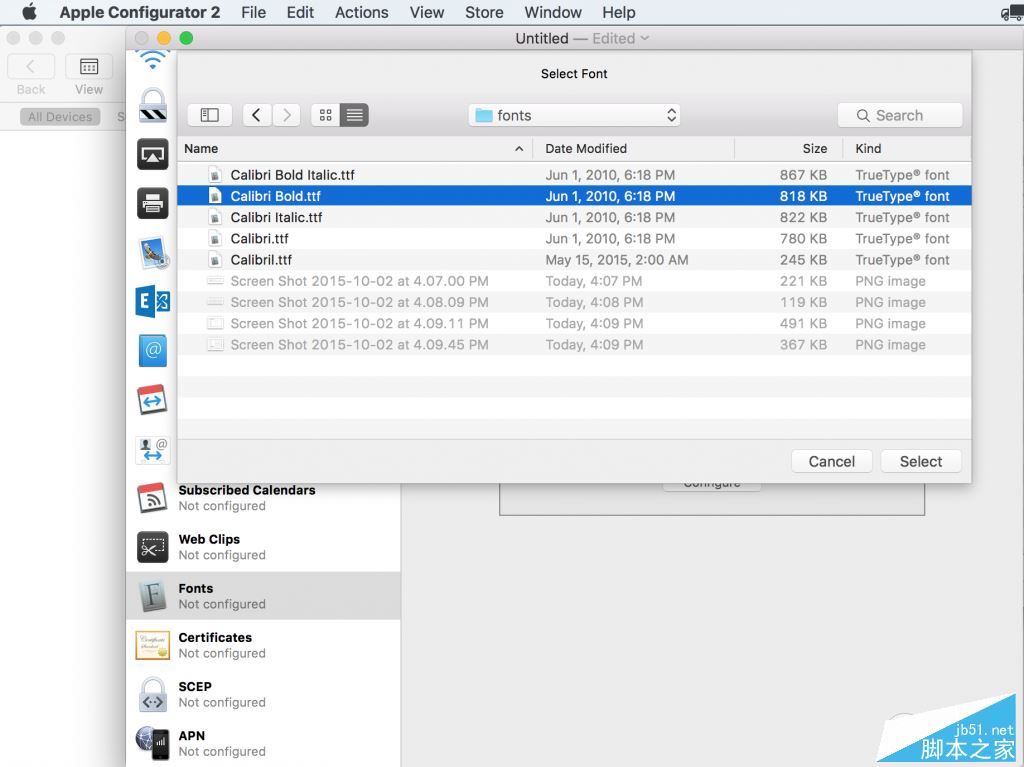Image resolution: width=1024 pixels, height=767 pixels.
Task: Select the Calibri Bold.ttf row
Action: (574, 196)
